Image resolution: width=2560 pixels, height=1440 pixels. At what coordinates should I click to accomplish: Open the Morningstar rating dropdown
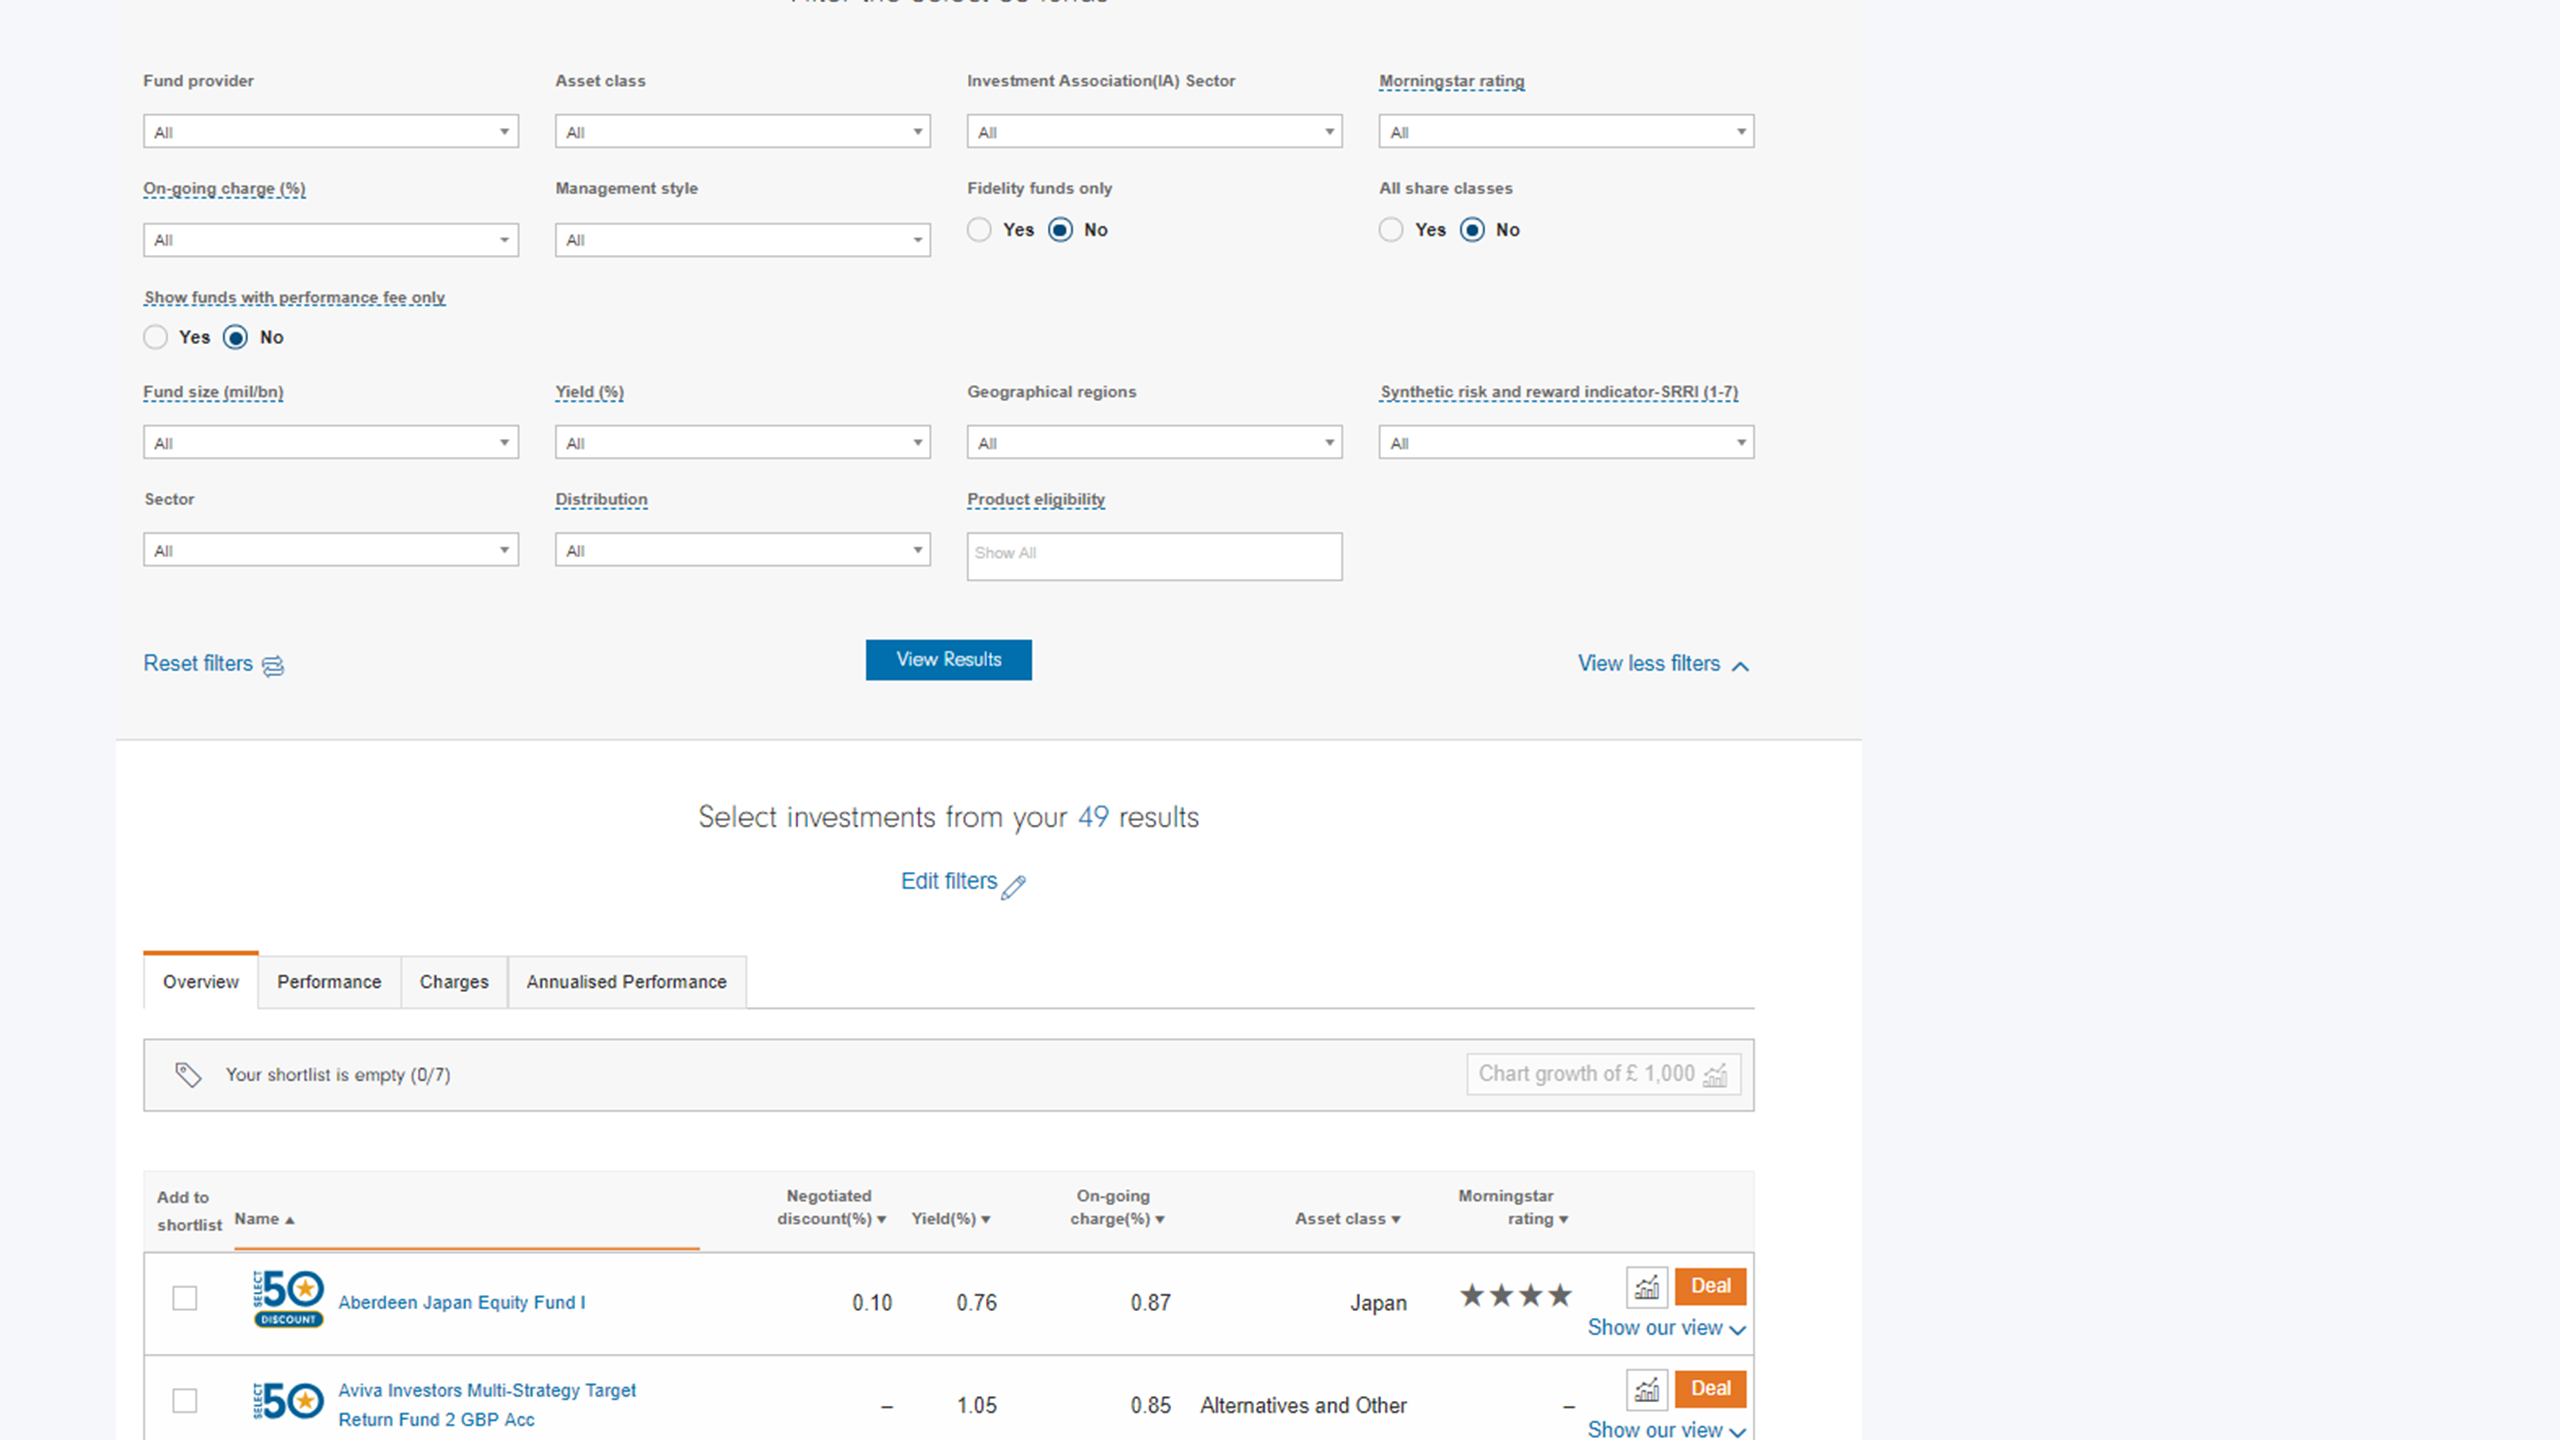1567,132
